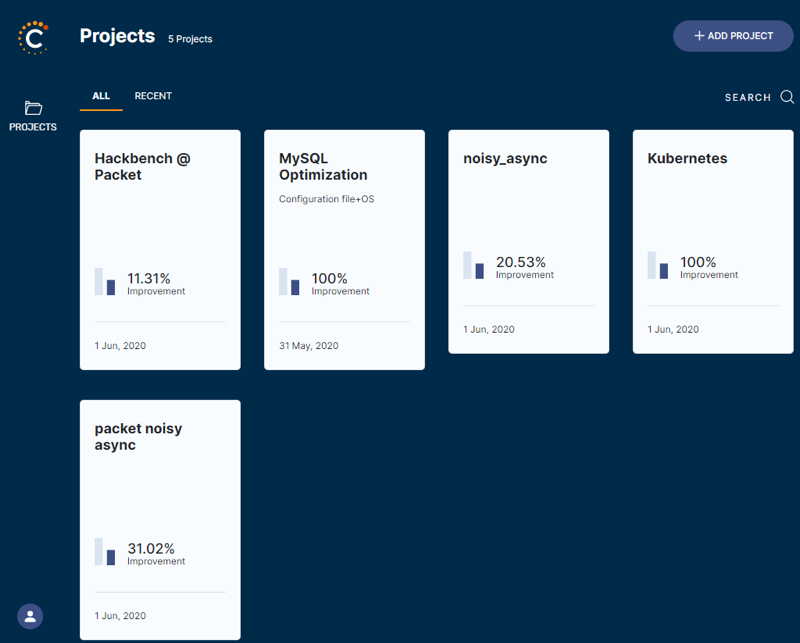Click 100% improvement on MySQL Optimization card
This screenshot has height=643, width=800.
coord(329,279)
